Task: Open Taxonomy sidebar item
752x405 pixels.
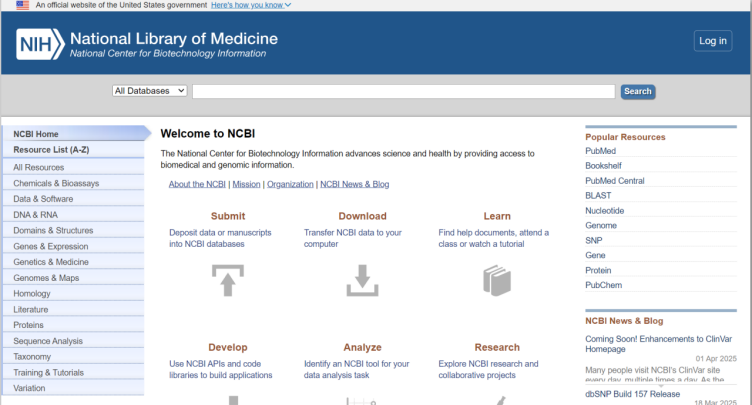Action: tap(73, 357)
